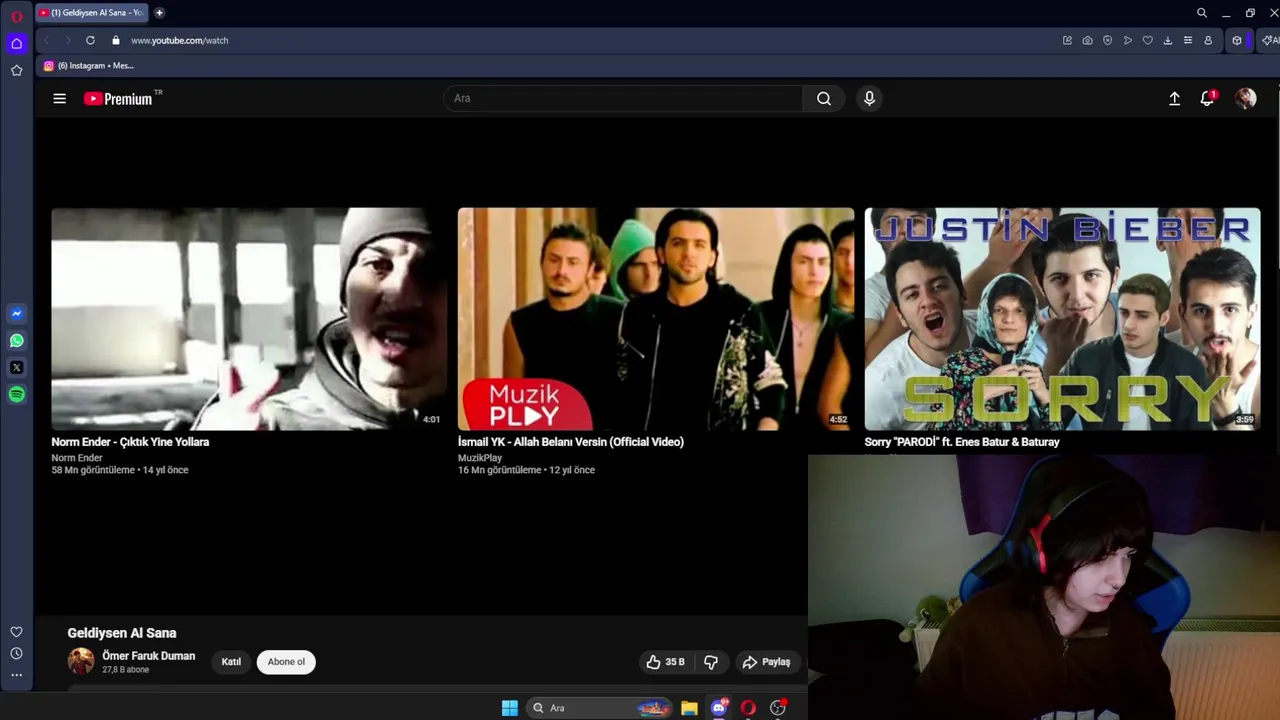
Task: Open the ad blocker shield icon
Action: tap(1107, 40)
